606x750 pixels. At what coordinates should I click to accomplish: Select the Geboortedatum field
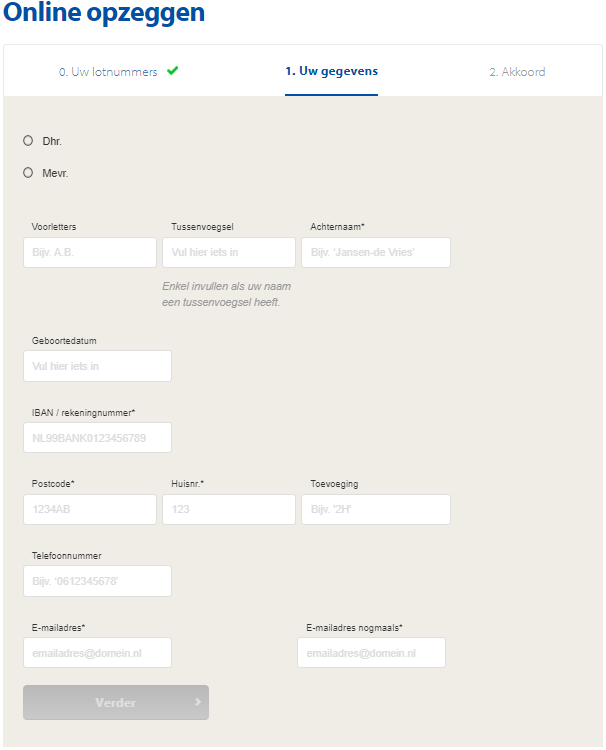97,366
